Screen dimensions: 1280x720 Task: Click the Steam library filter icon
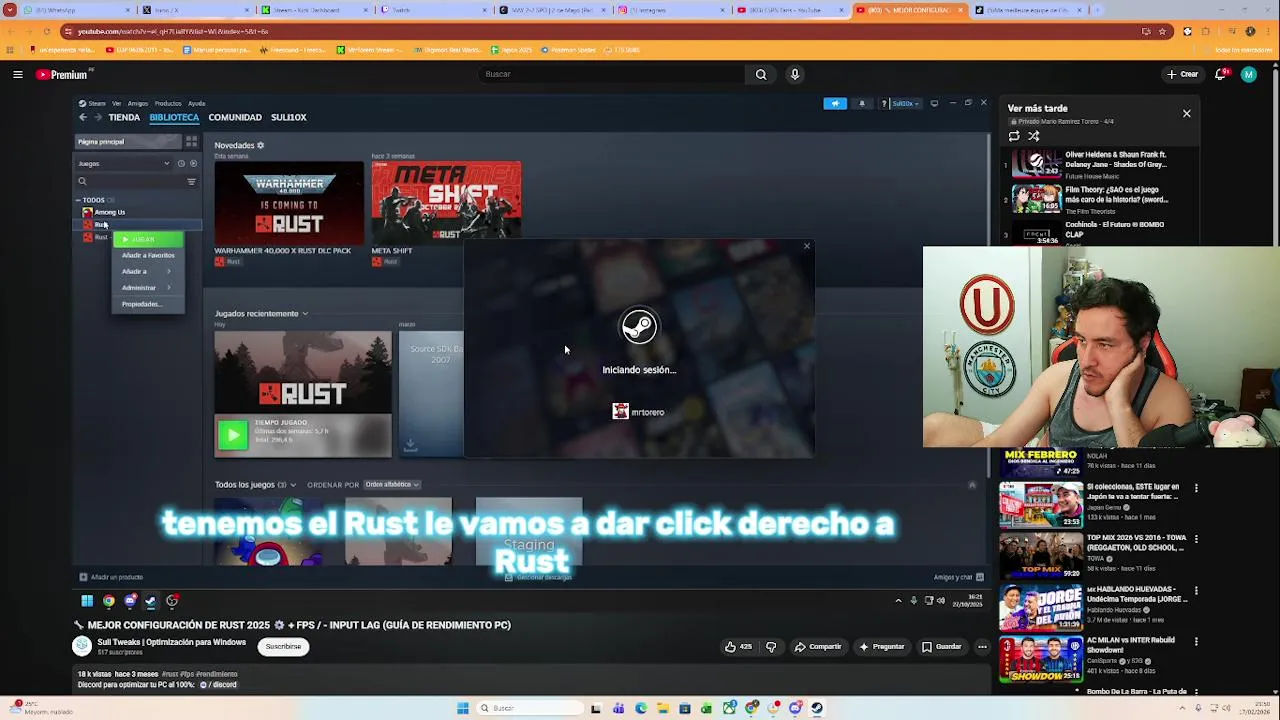(191, 182)
